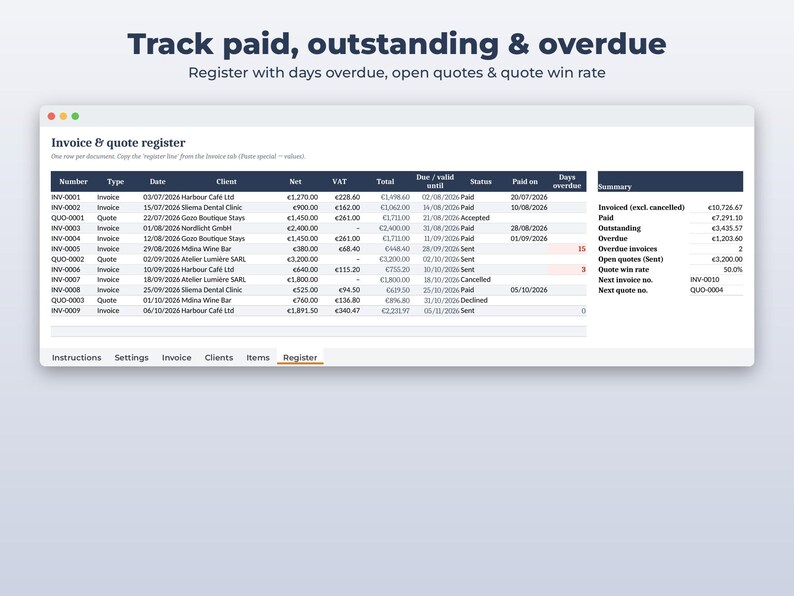
Task: Click the Days overdue column header
Action: 567,181
